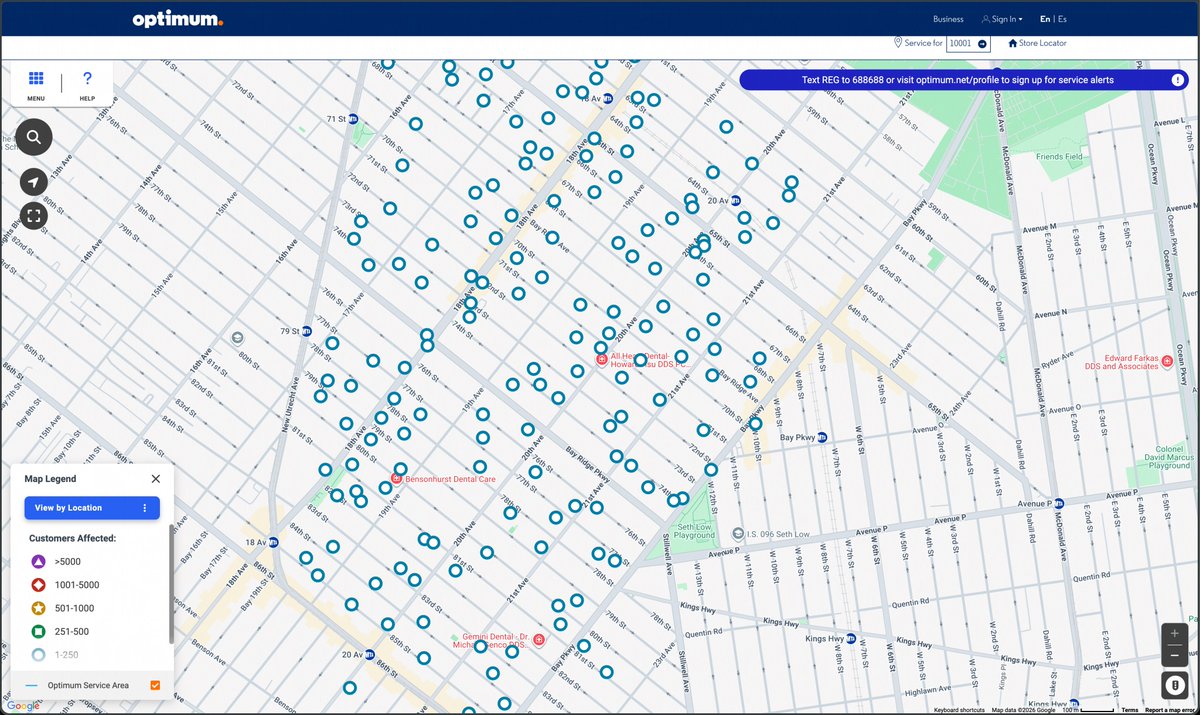Open the Terms link on map
1200x715 pixels.
[x=1129, y=710]
